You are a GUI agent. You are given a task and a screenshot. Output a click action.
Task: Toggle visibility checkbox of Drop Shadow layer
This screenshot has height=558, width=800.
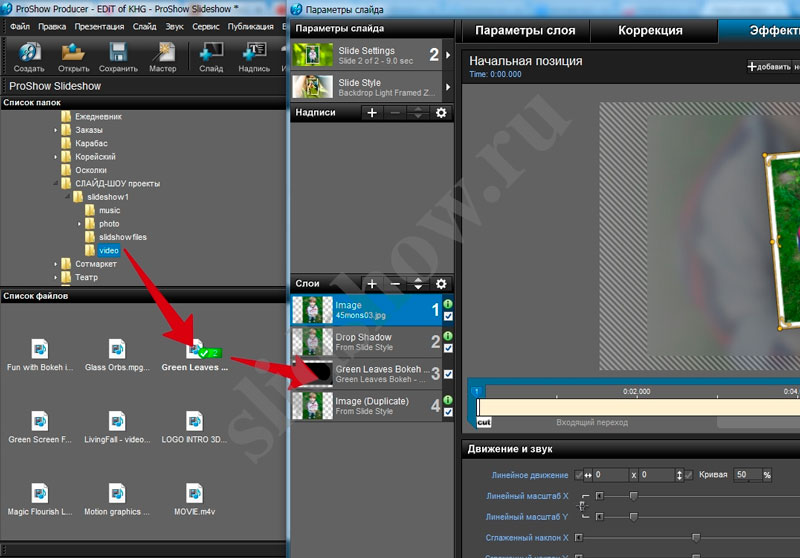448,348
